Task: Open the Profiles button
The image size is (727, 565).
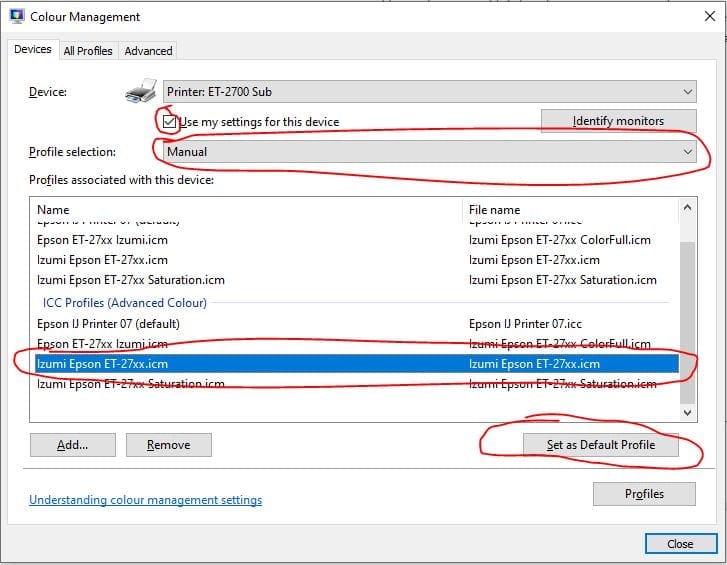Action: (644, 494)
